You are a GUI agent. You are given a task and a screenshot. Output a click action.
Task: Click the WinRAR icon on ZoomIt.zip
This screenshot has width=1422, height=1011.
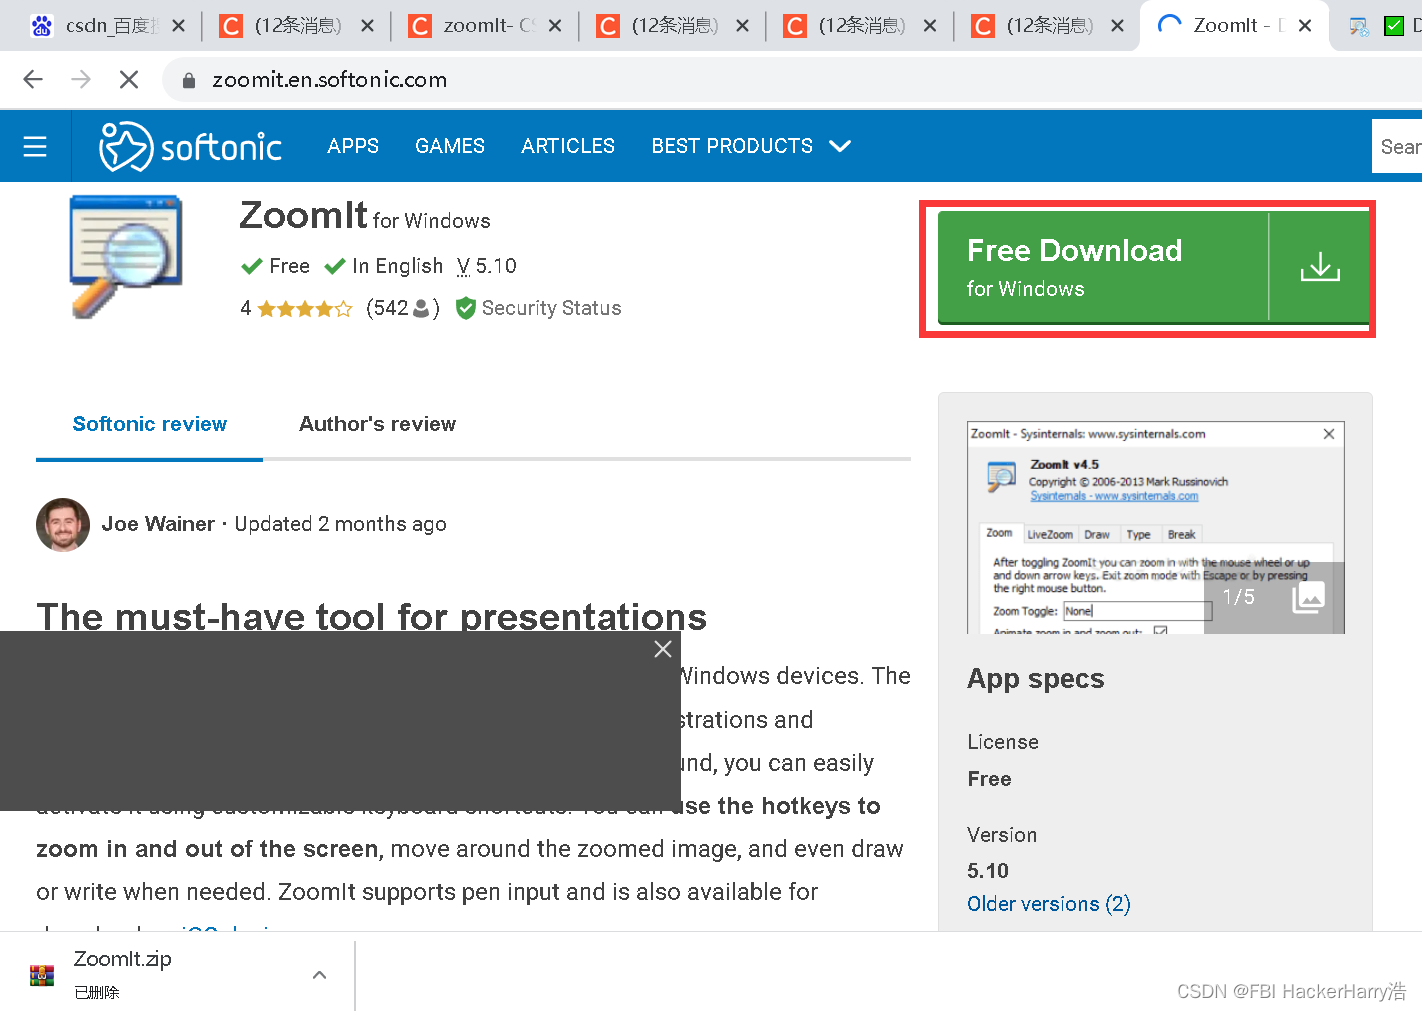(x=41, y=974)
